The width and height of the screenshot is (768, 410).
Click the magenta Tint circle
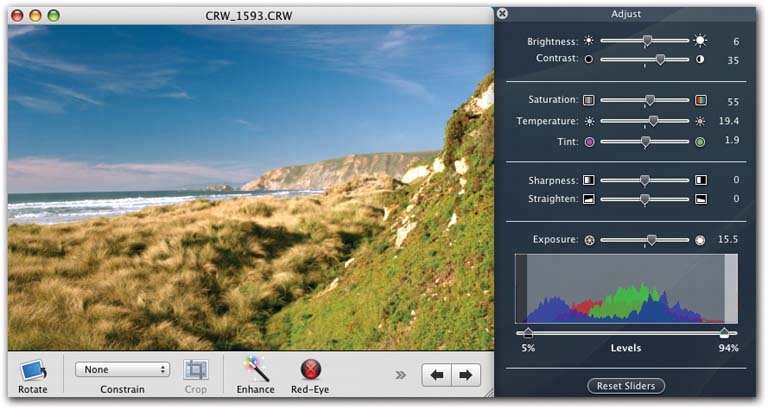click(x=589, y=142)
